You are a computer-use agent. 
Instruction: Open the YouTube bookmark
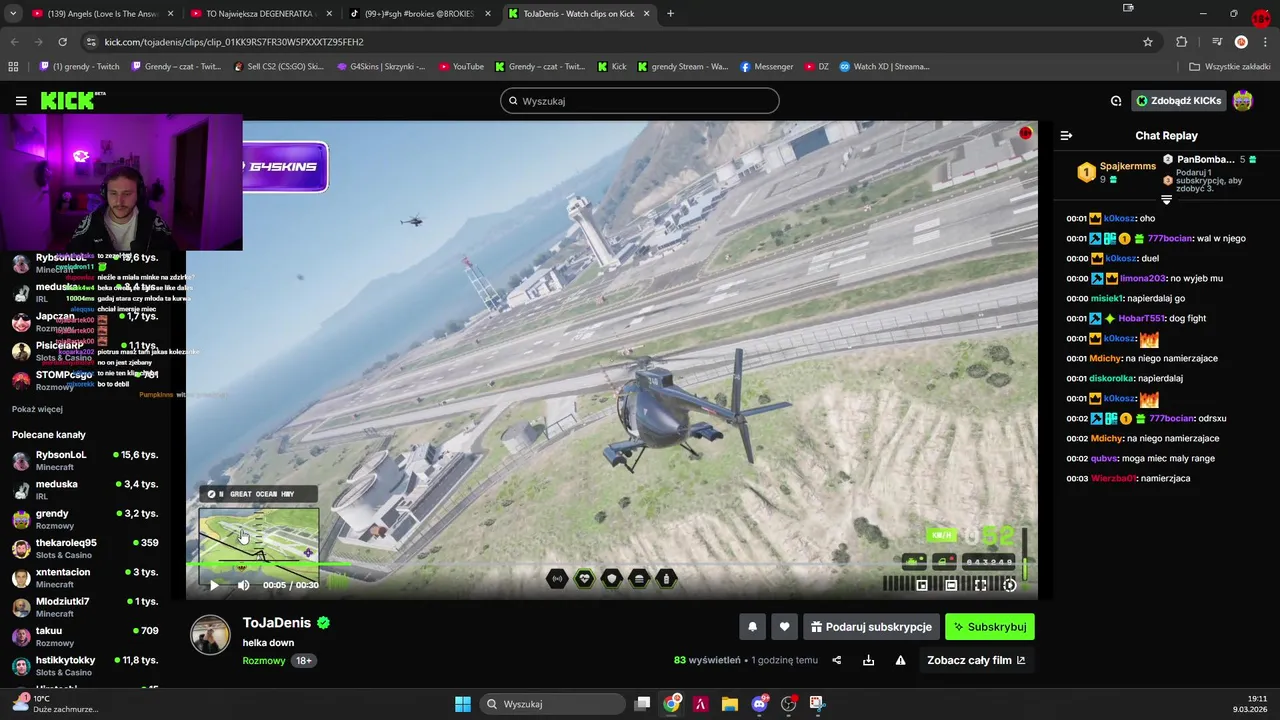(461, 67)
